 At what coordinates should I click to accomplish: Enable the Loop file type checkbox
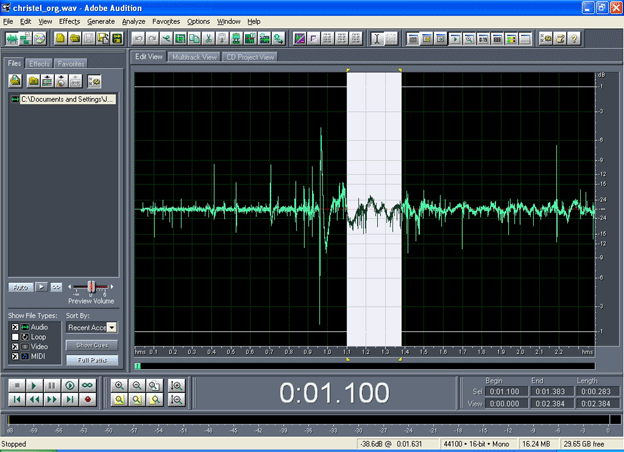tap(15, 337)
